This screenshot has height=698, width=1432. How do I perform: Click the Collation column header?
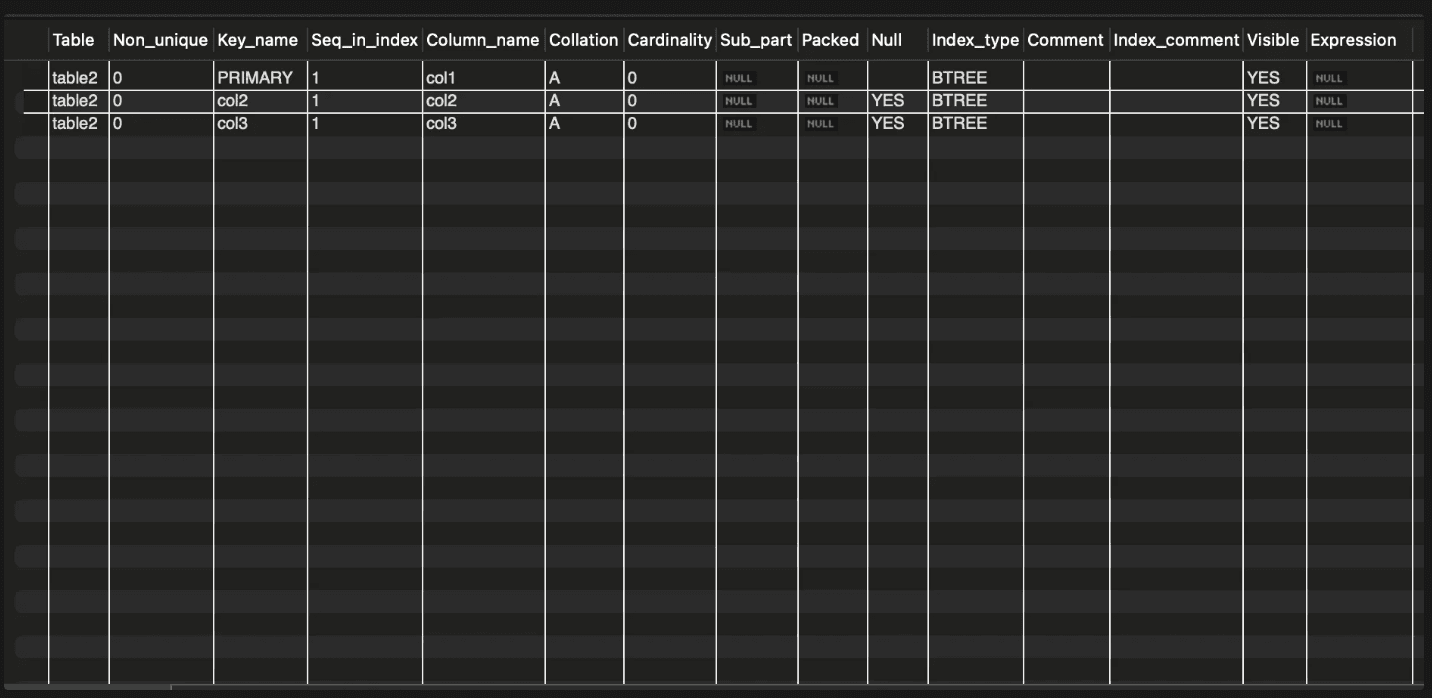584,40
